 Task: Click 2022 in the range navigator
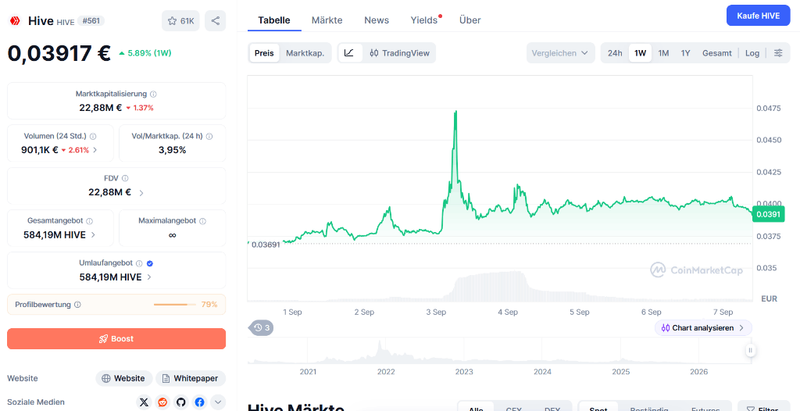tap(386, 372)
